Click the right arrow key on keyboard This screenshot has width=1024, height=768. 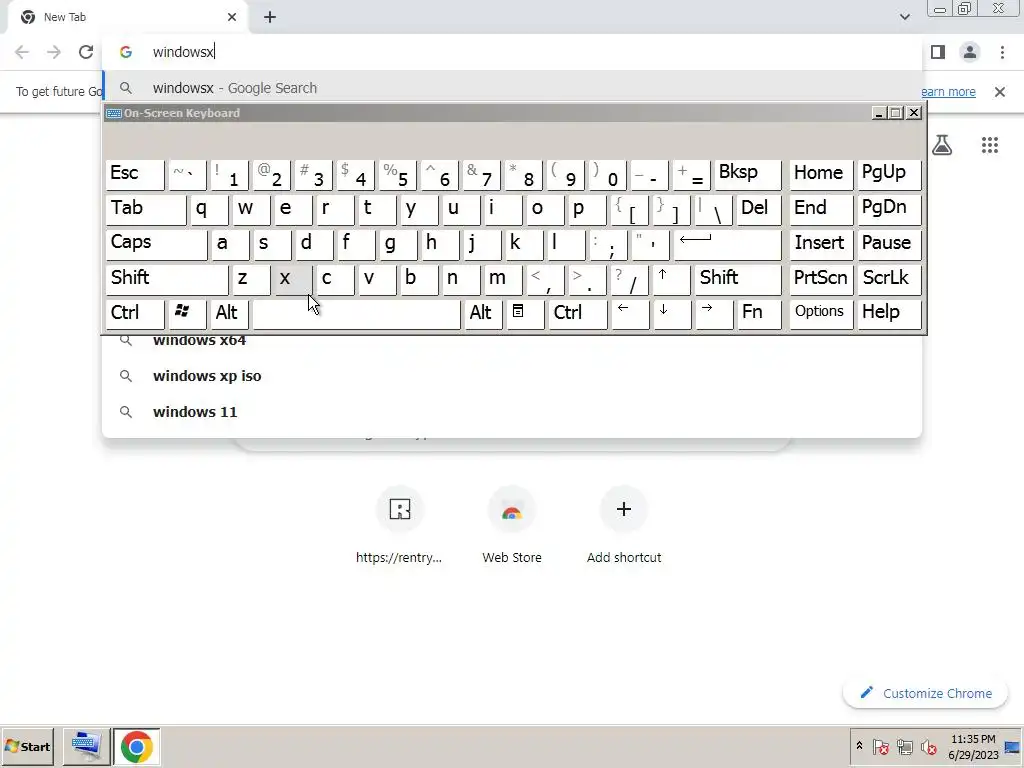point(713,314)
